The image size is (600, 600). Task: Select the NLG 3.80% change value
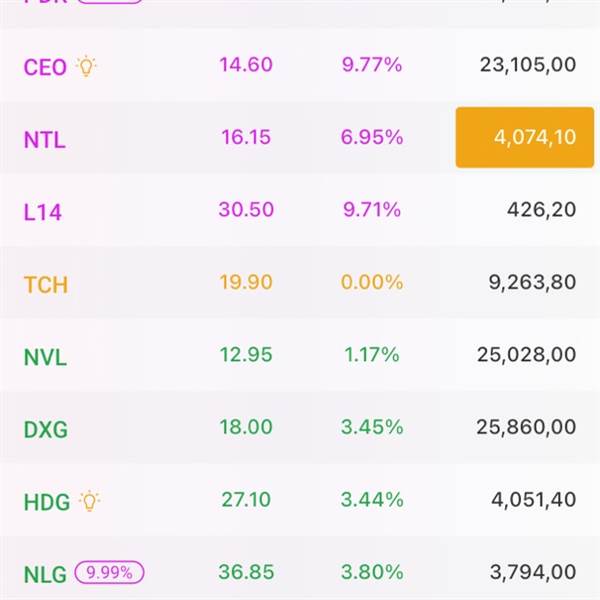tap(372, 572)
